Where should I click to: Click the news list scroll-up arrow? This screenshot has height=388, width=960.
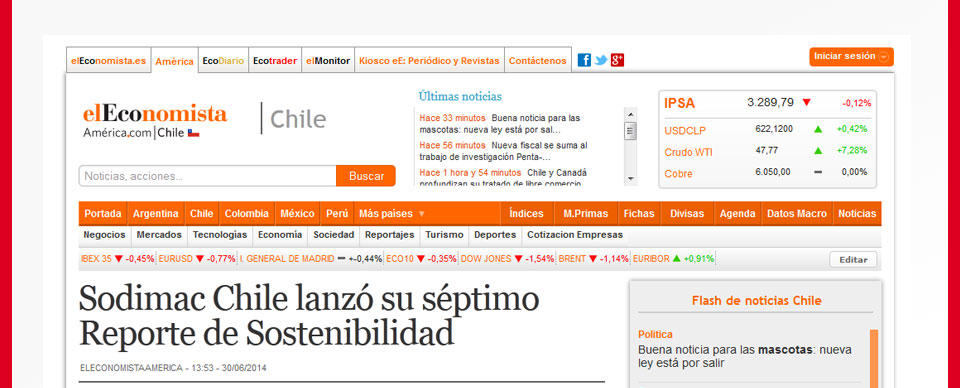[x=630, y=114]
